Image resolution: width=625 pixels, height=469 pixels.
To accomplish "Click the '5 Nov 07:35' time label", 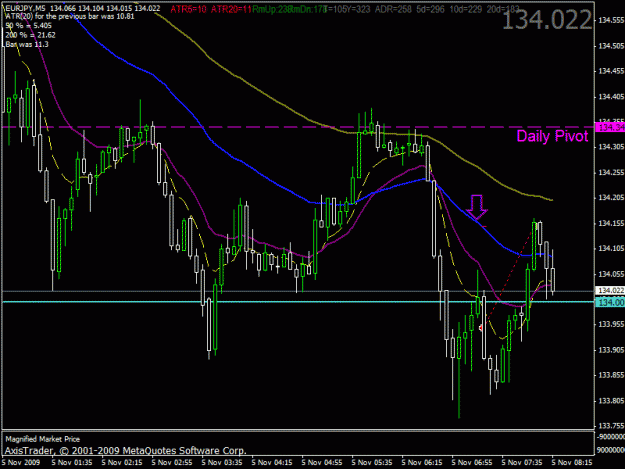I will pyautogui.click(x=522, y=463).
